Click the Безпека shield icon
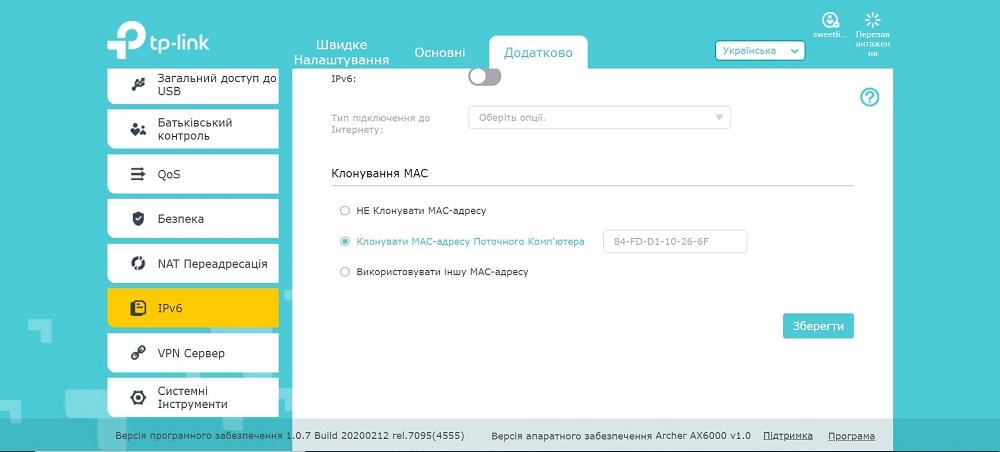 pyautogui.click(x=138, y=219)
